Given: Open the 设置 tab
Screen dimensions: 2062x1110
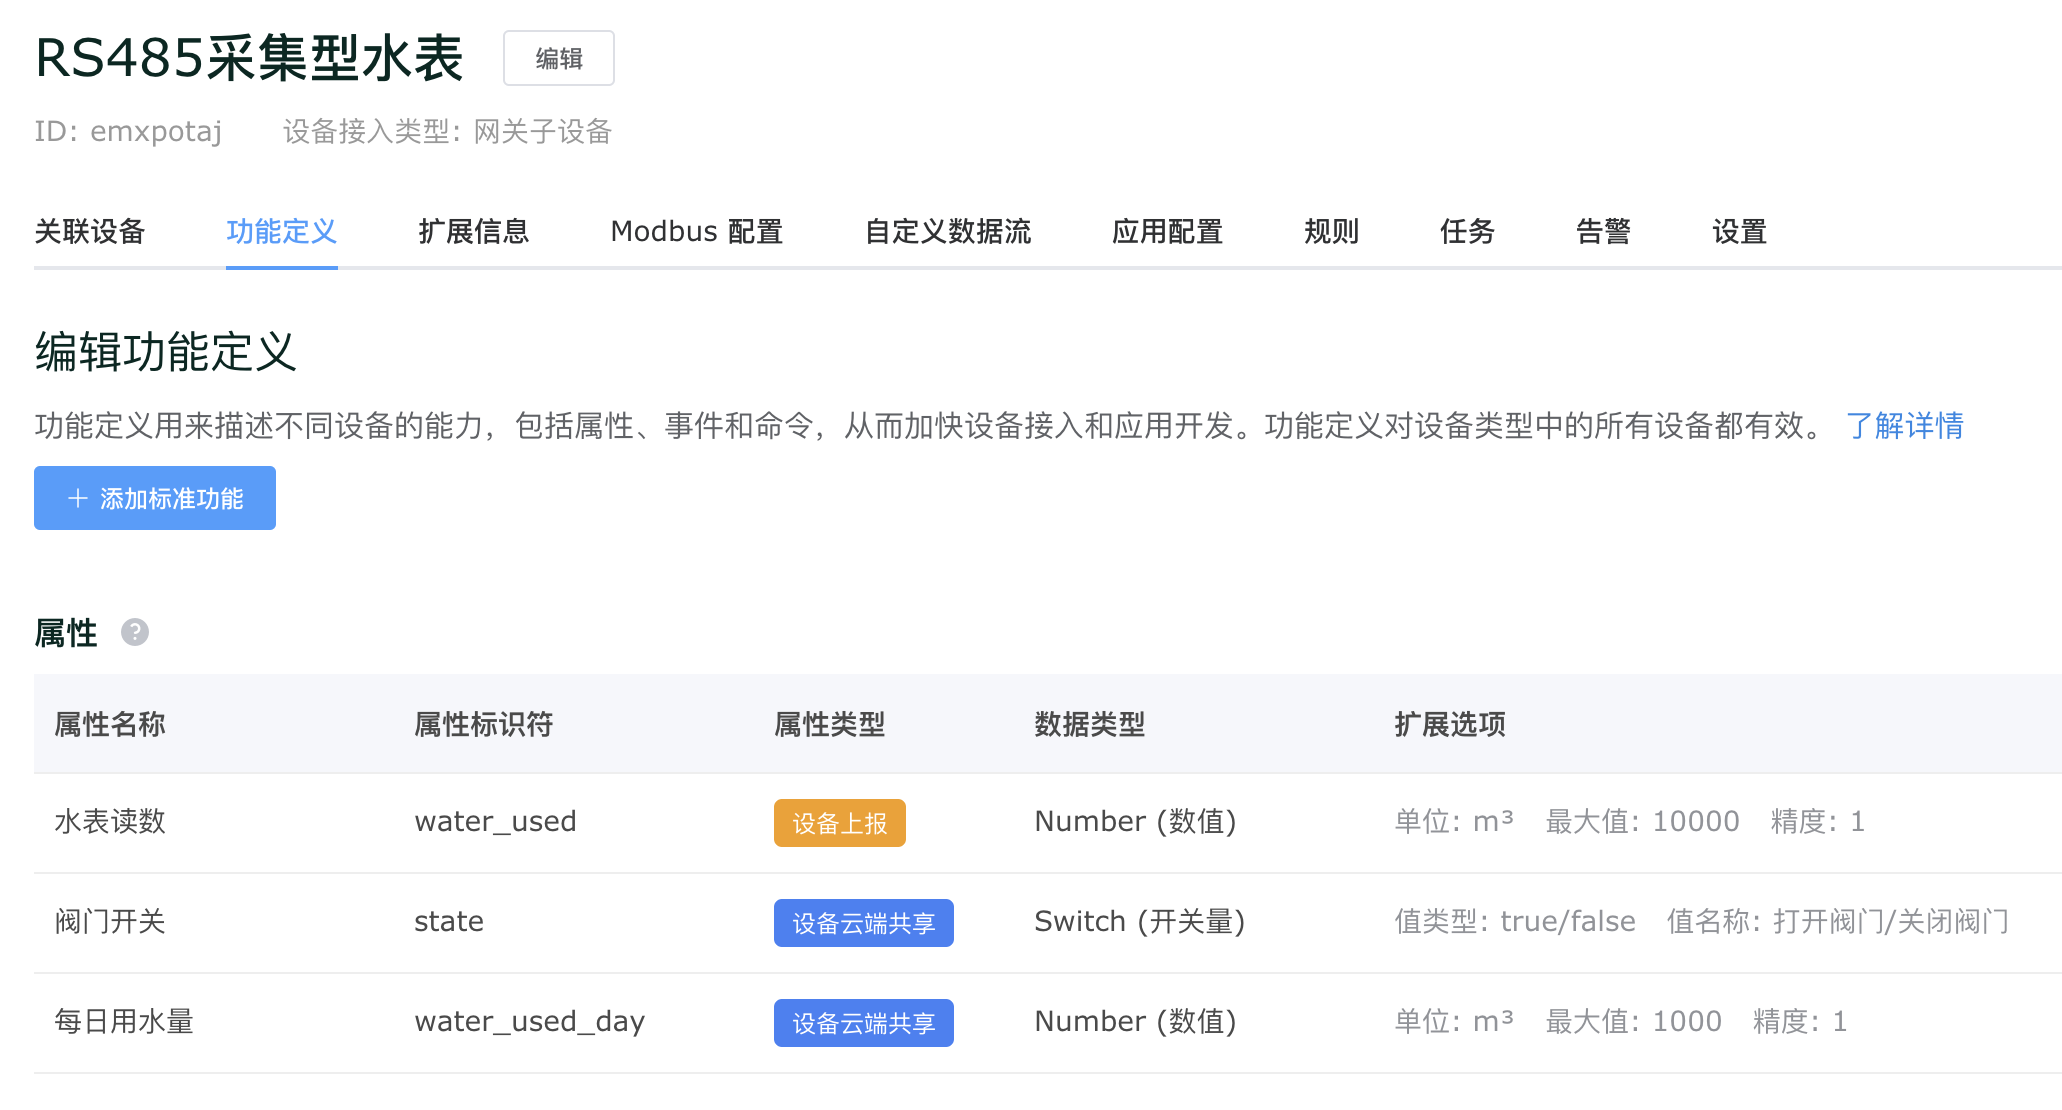Looking at the screenshot, I should 1739,232.
